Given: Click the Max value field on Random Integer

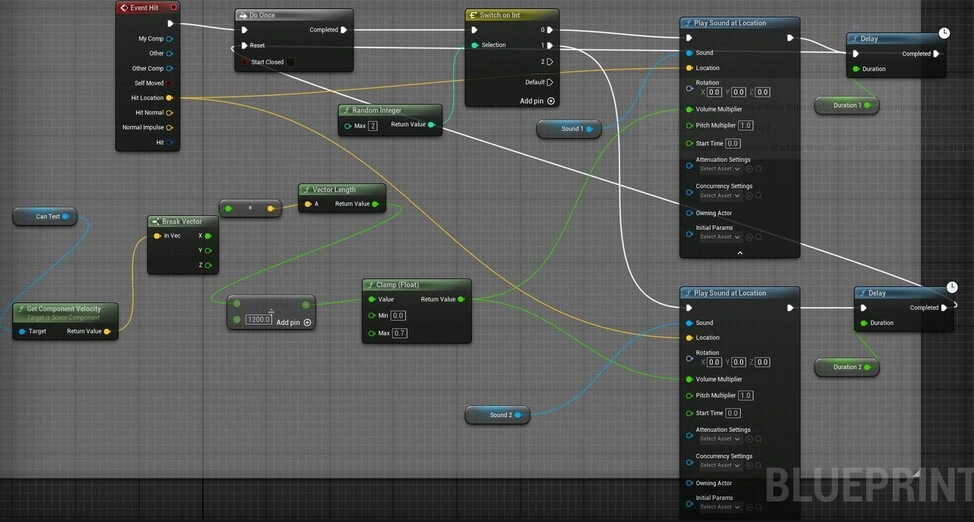Looking at the screenshot, I should (373, 126).
